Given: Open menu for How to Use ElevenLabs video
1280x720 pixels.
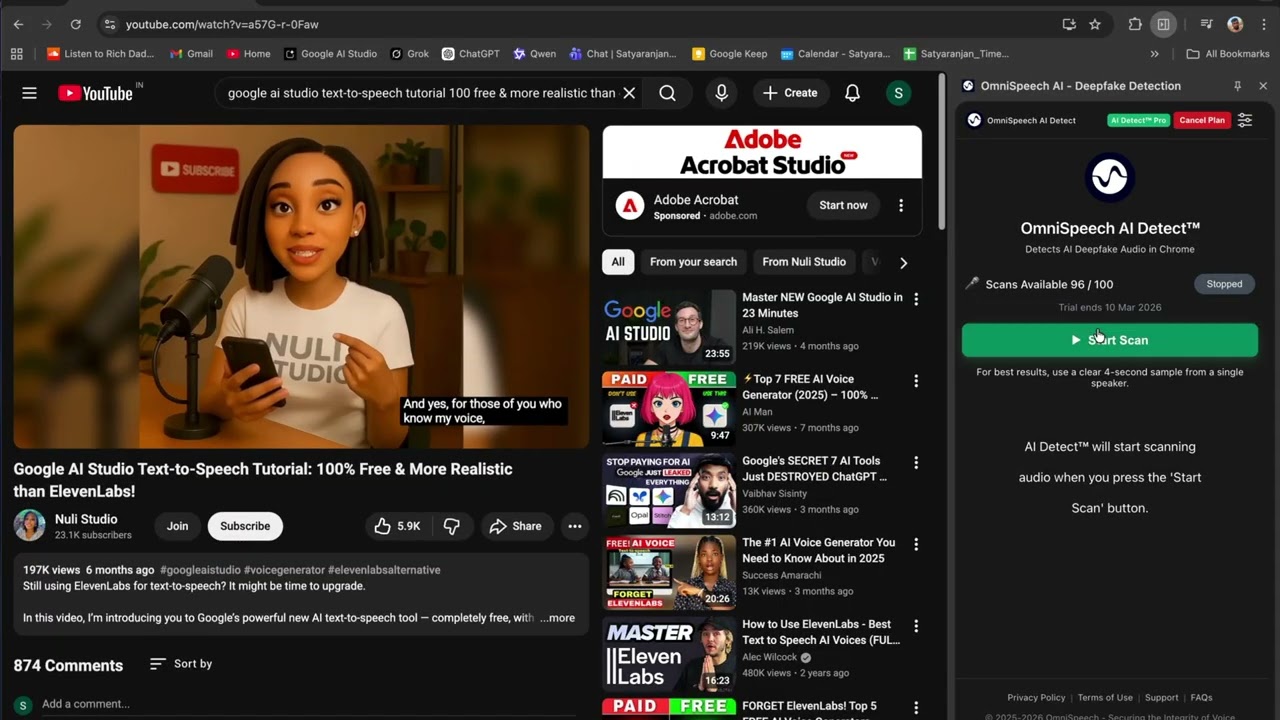Looking at the screenshot, I should click(x=915, y=626).
